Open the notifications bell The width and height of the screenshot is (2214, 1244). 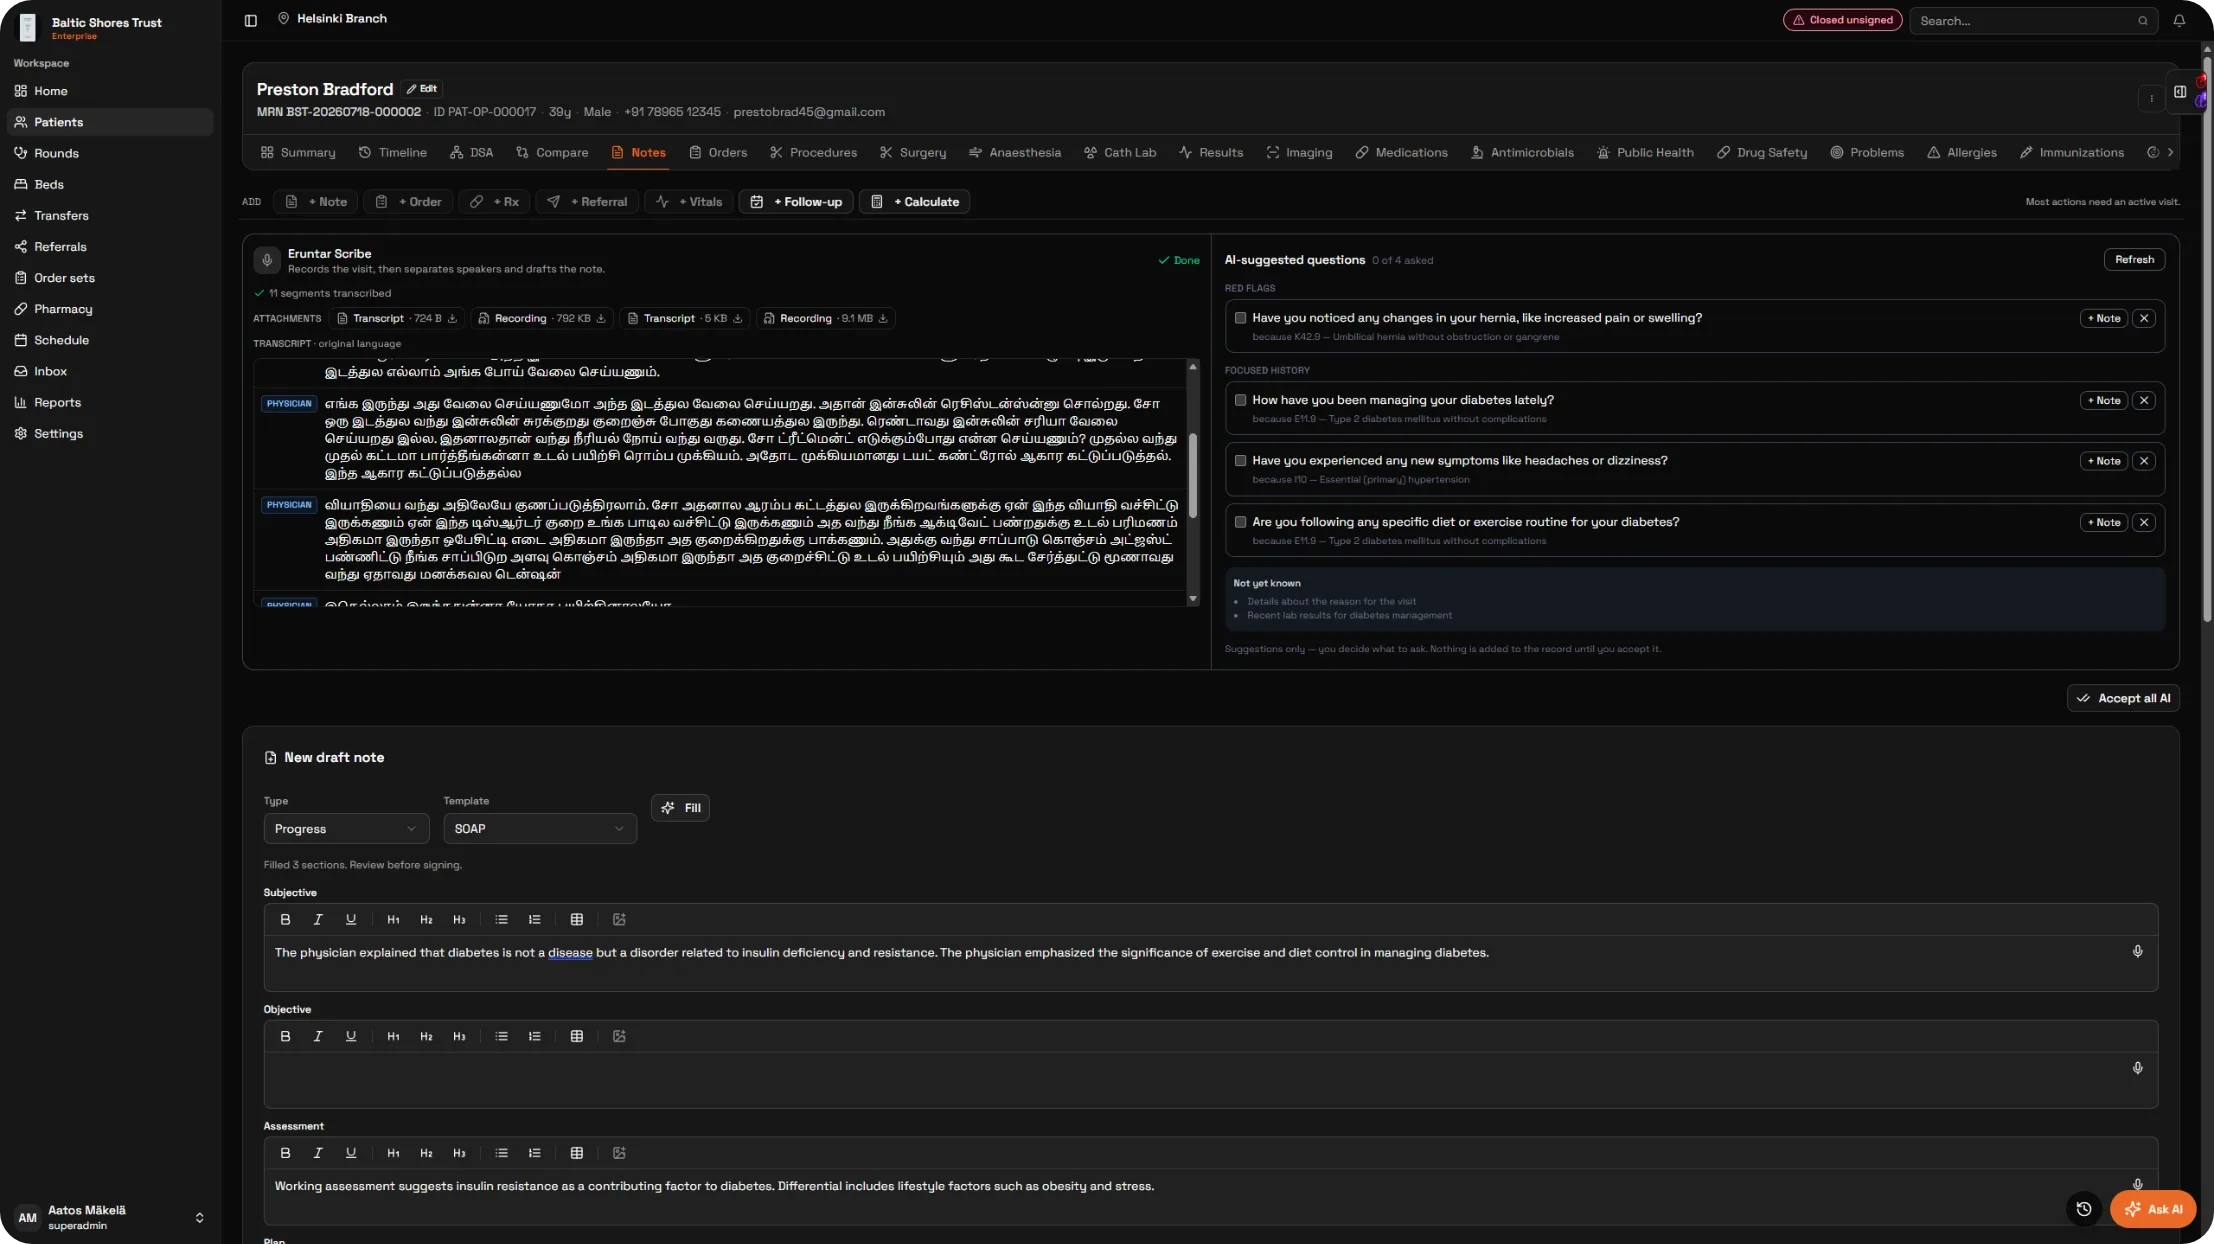click(x=2179, y=20)
